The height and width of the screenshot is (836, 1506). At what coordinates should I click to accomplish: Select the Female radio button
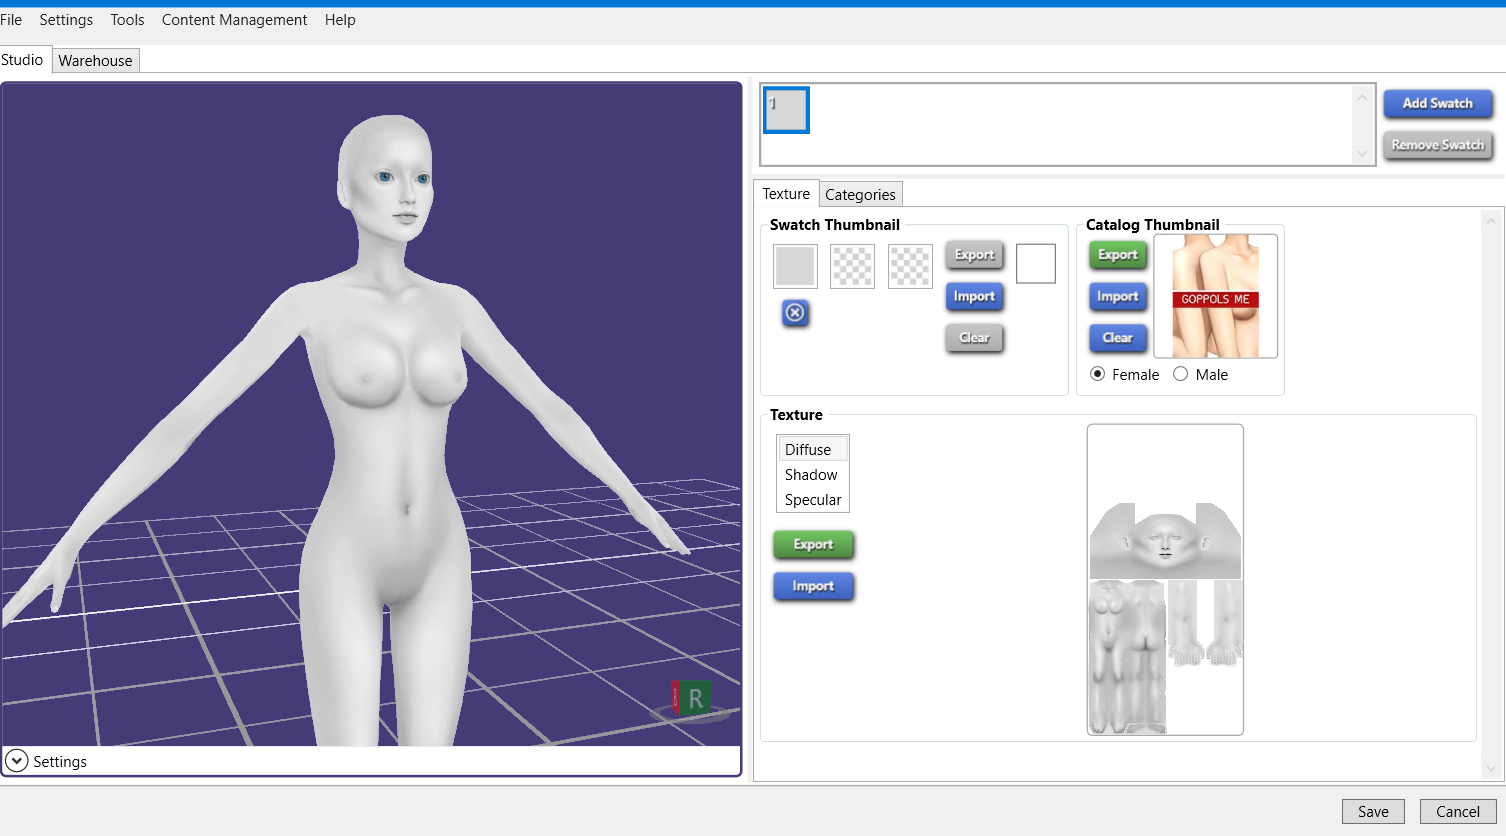point(1098,374)
